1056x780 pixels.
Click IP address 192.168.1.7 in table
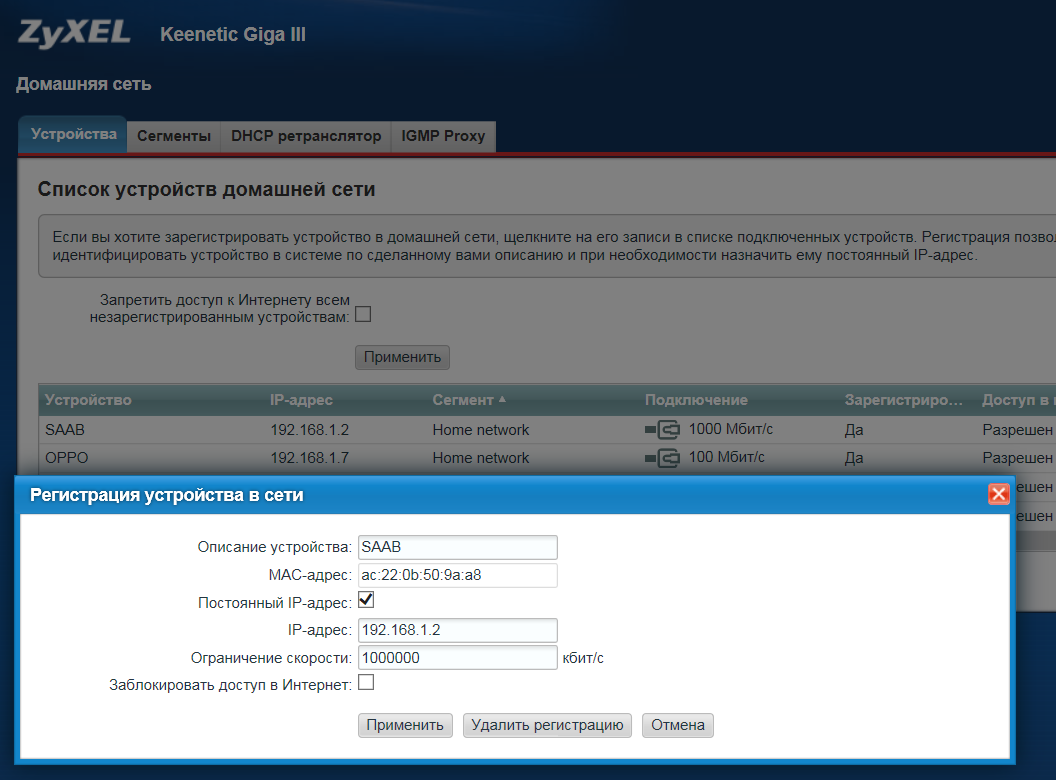coord(309,458)
